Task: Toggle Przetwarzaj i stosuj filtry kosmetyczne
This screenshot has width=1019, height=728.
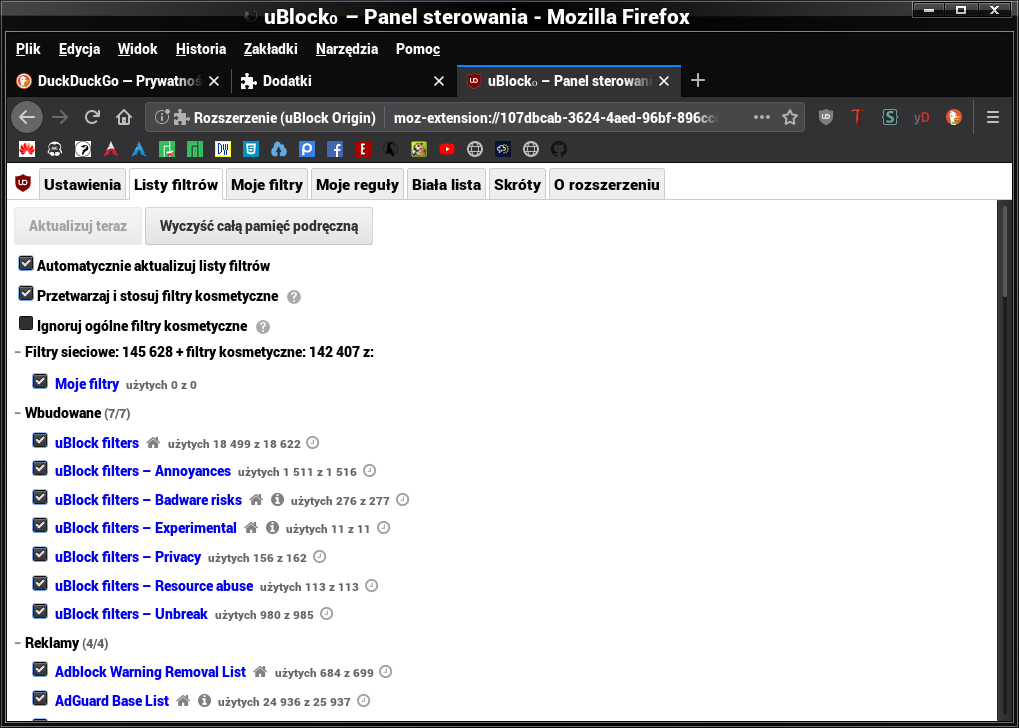Action: coord(26,294)
